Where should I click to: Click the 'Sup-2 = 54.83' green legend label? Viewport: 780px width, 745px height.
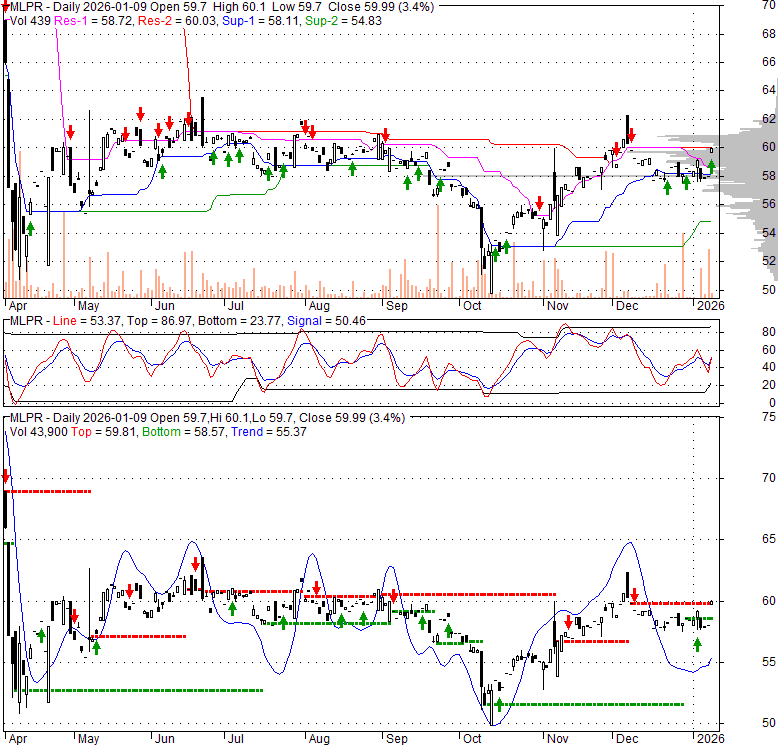[x=343, y=20]
